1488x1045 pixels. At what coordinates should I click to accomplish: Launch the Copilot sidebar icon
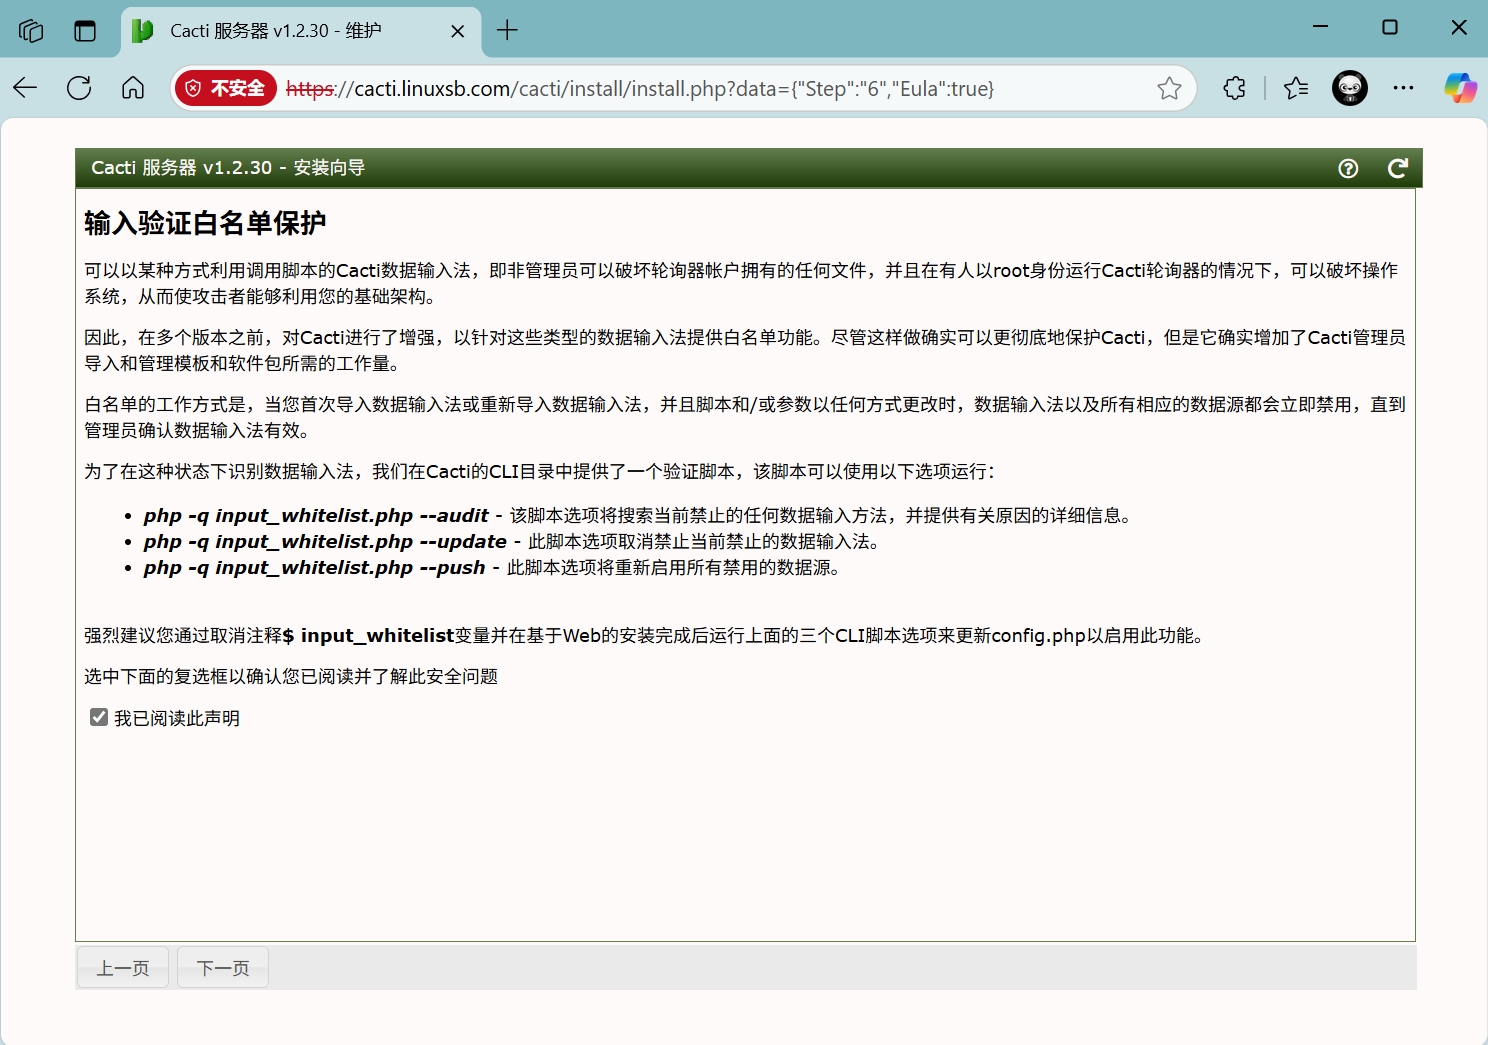coord(1460,88)
